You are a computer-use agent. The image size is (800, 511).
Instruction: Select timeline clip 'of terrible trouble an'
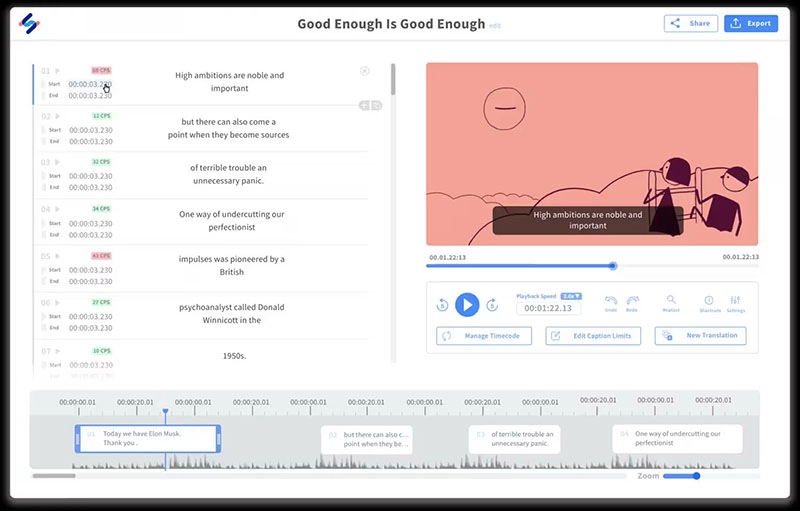pyautogui.click(x=515, y=439)
